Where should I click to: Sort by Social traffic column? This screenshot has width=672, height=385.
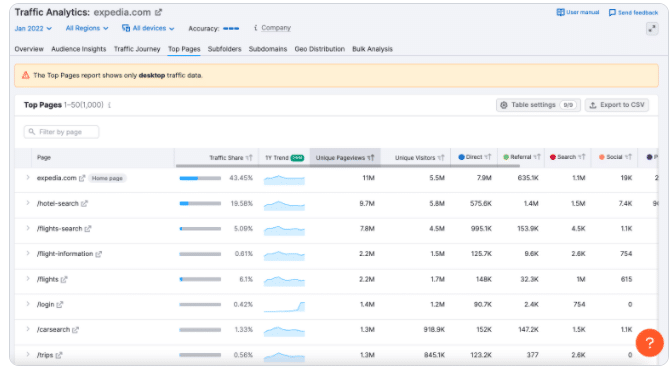615,157
